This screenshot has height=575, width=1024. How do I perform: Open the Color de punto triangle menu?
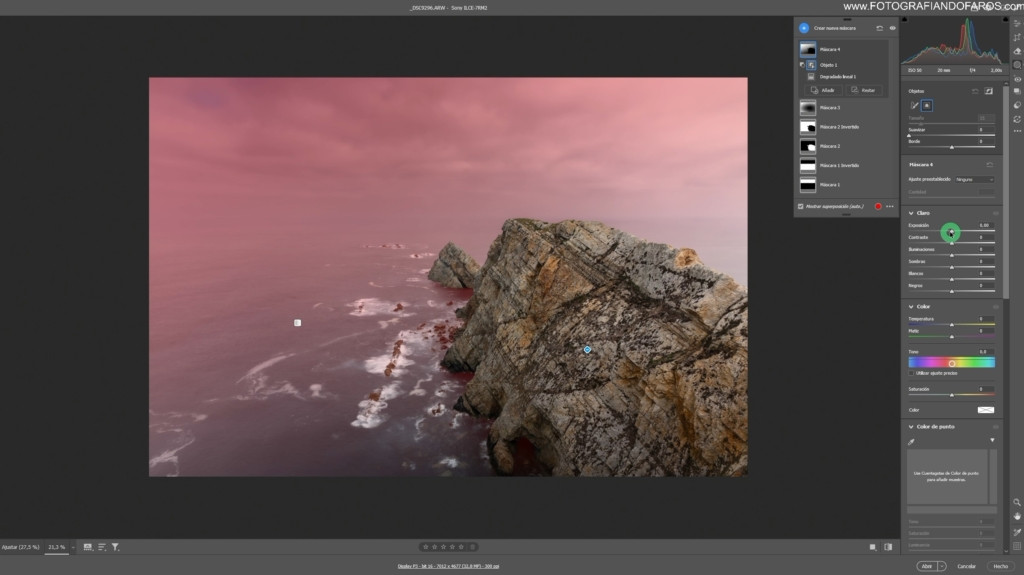pos(992,440)
